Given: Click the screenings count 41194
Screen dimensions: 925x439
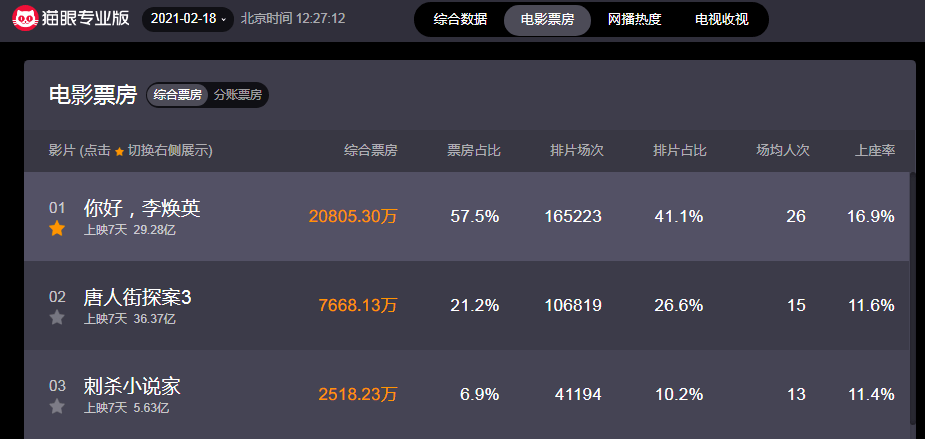Looking at the screenshot, I should (578, 394).
